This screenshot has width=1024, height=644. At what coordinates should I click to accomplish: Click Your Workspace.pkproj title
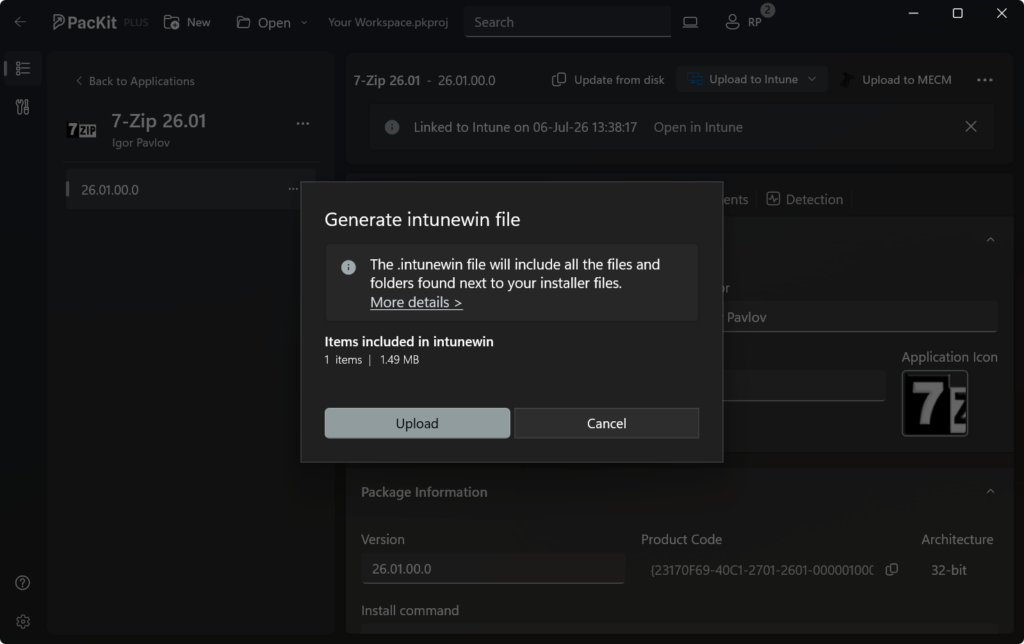[388, 22]
